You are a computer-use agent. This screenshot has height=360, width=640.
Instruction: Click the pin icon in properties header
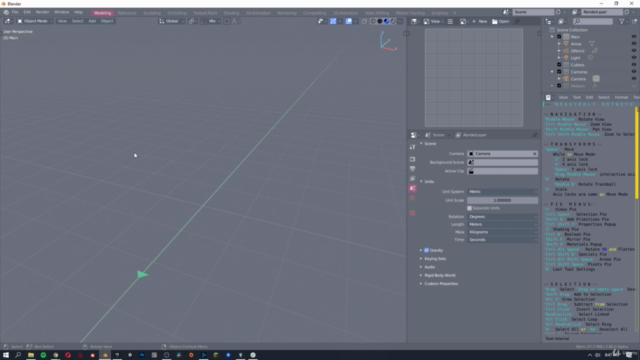pos(535,135)
